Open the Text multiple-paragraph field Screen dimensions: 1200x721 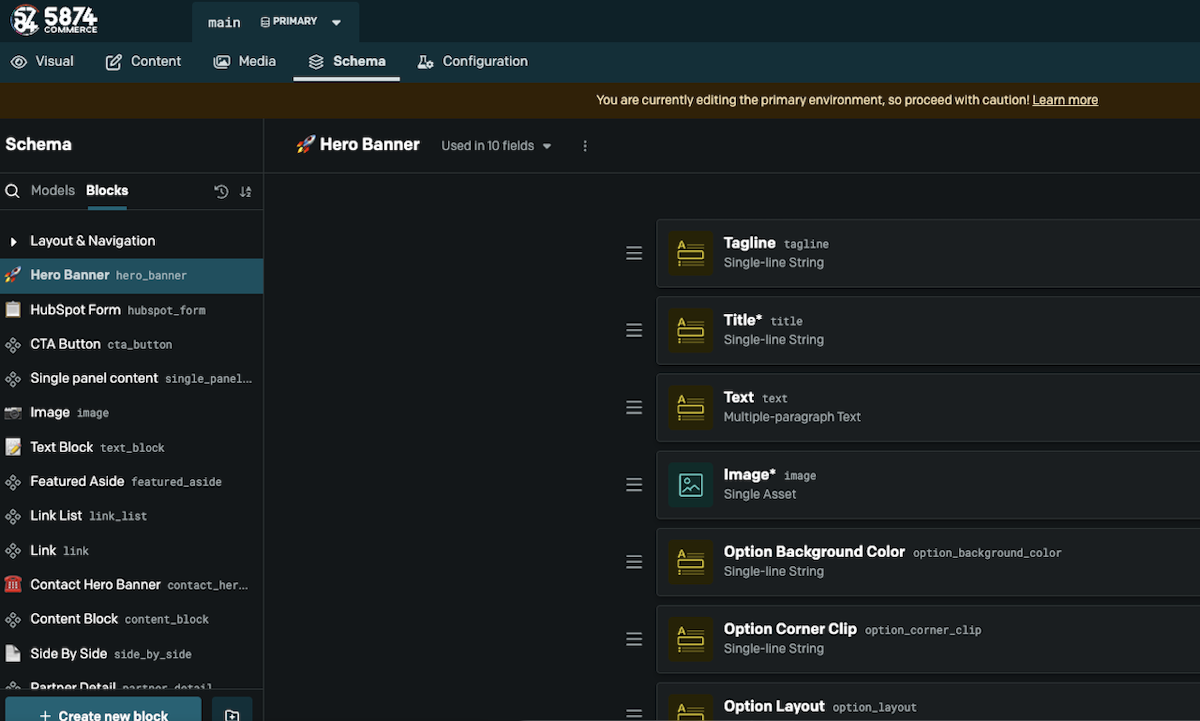(928, 408)
